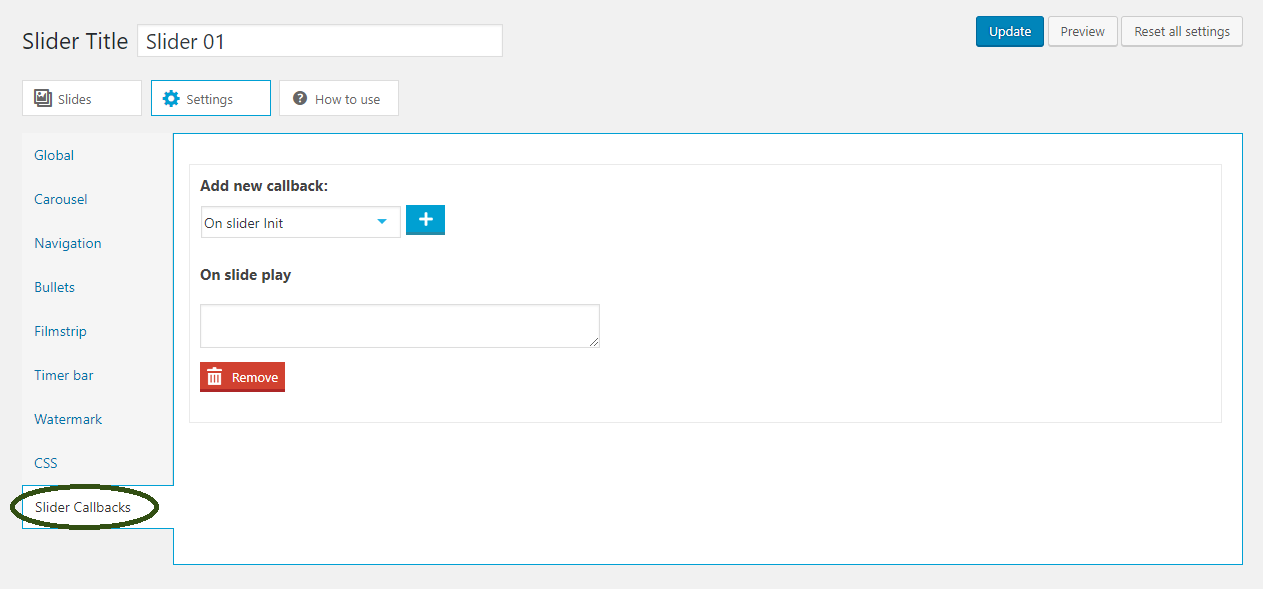Add callback with the plus button
The height and width of the screenshot is (589, 1263).
point(425,220)
